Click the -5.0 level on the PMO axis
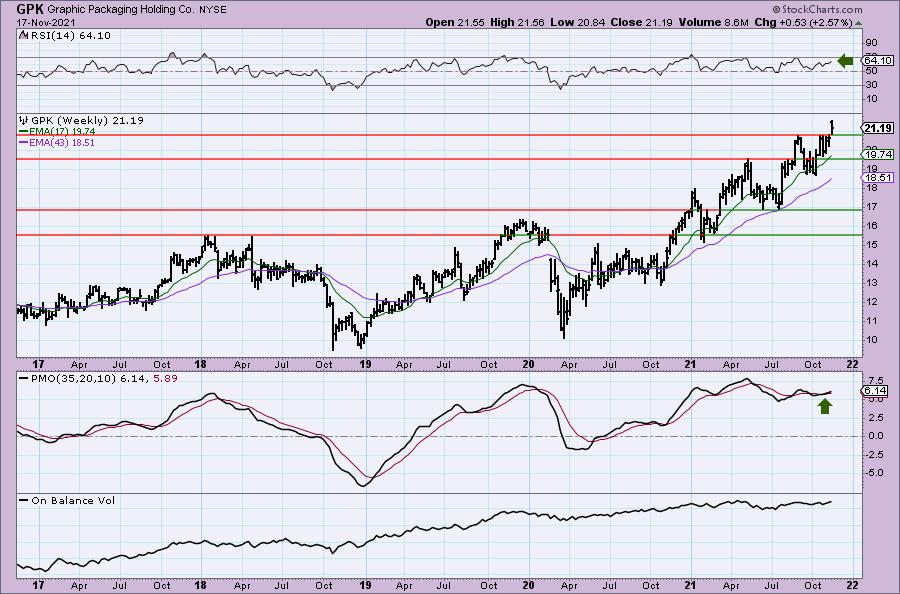Image resolution: width=900 pixels, height=594 pixels. click(875, 473)
